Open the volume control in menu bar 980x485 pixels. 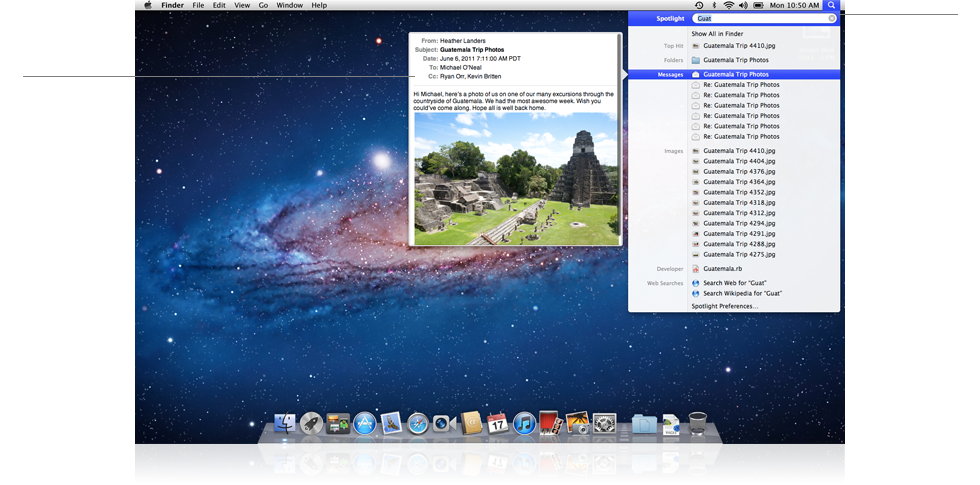pyautogui.click(x=743, y=5)
